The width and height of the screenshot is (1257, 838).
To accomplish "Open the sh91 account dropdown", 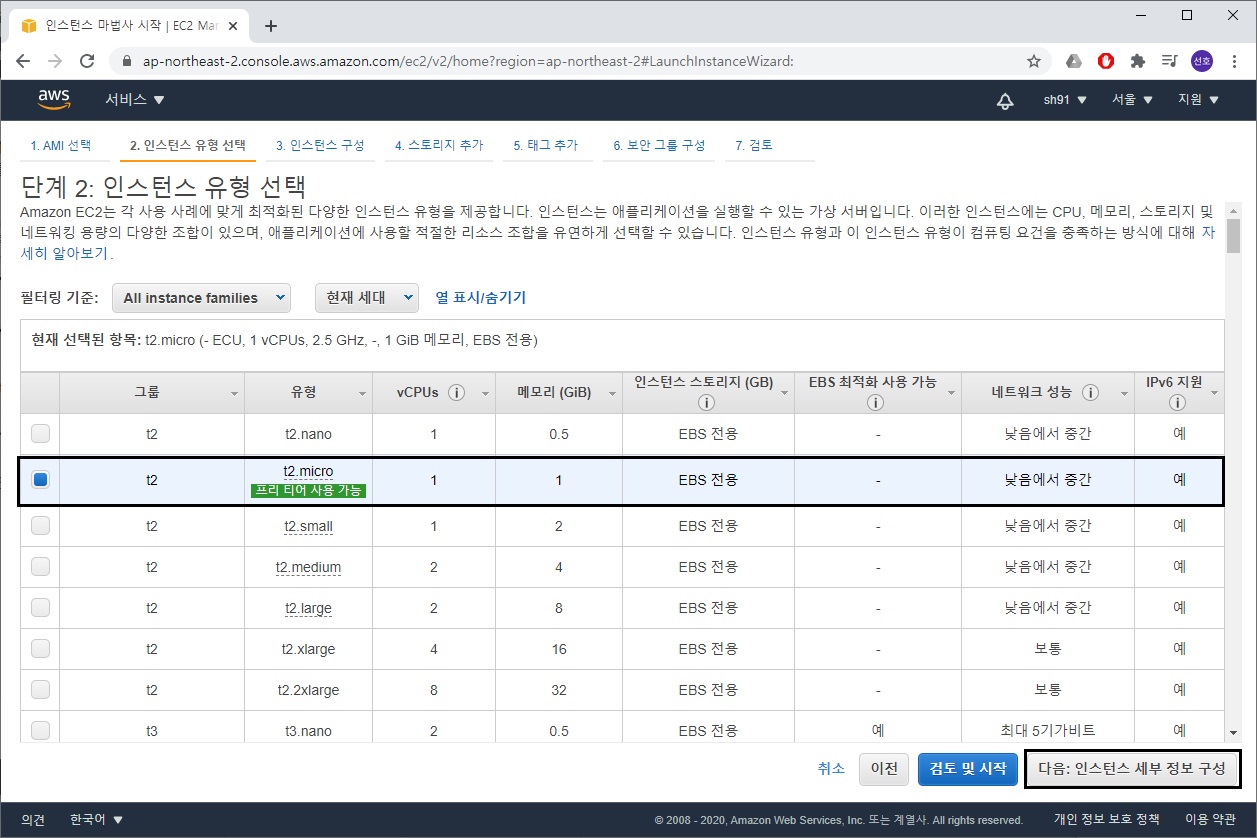I will click(1065, 100).
